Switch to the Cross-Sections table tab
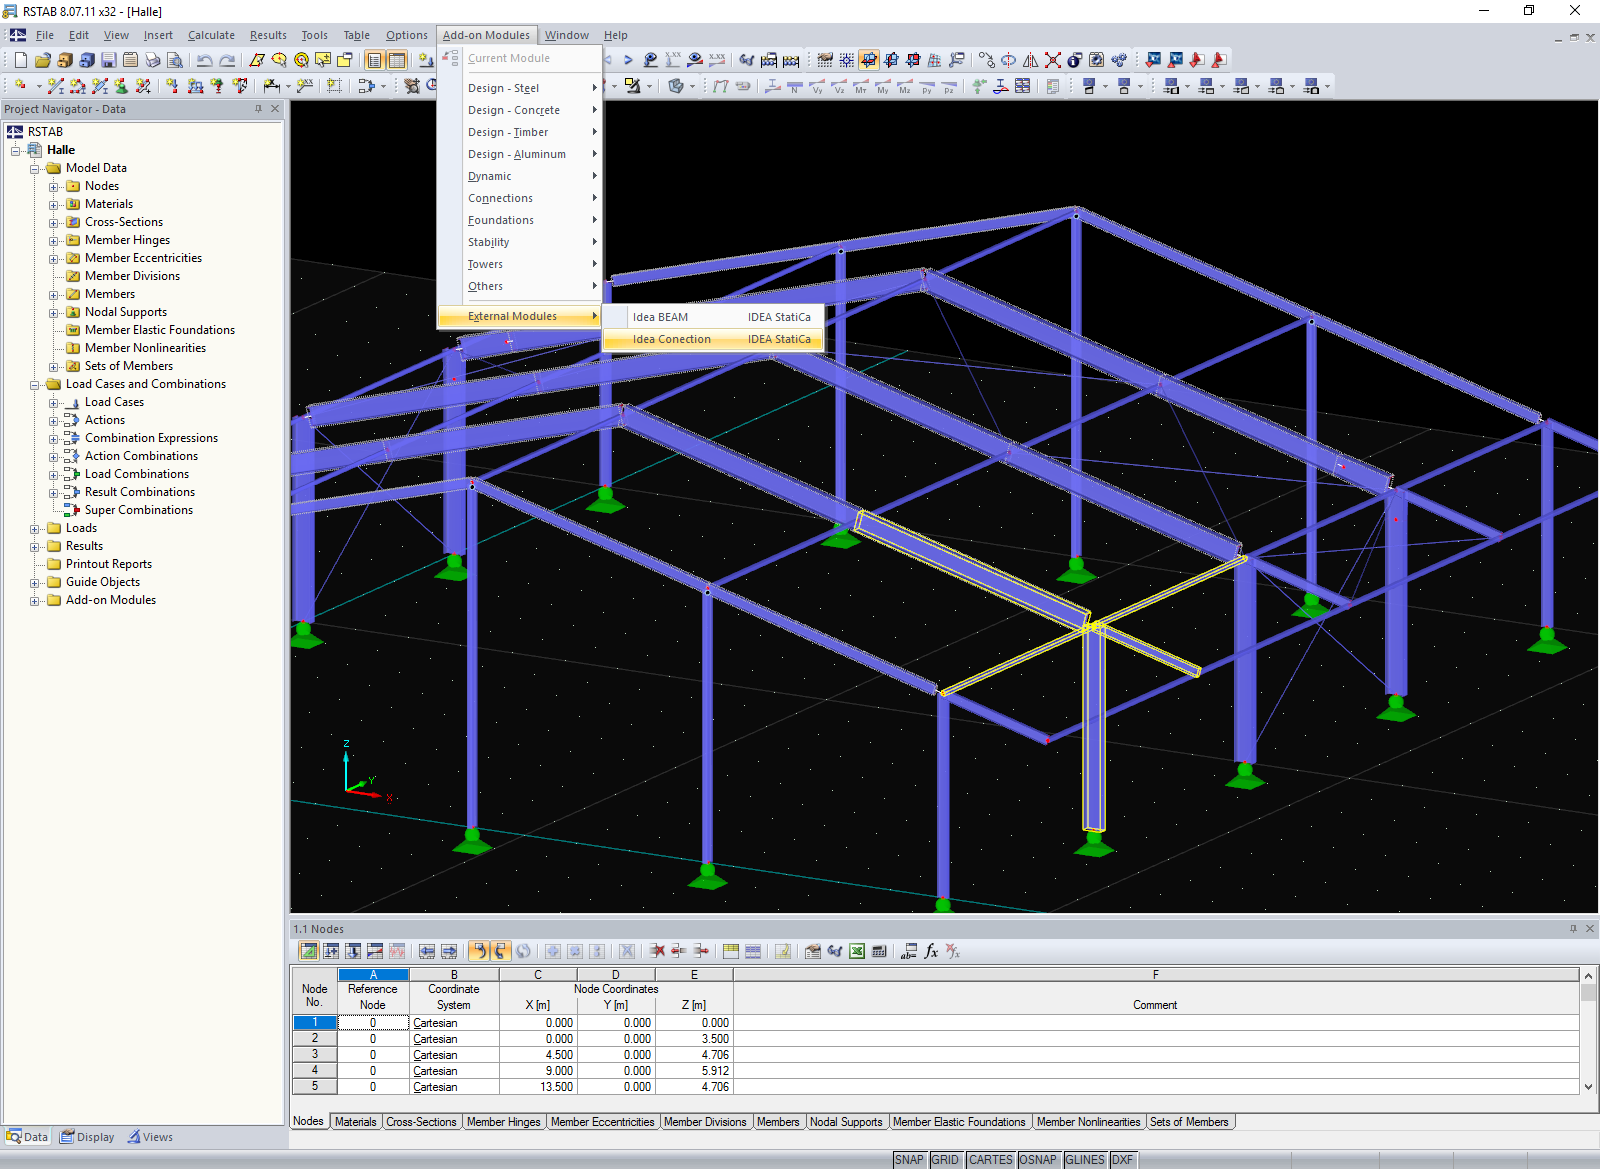 click(421, 1122)
